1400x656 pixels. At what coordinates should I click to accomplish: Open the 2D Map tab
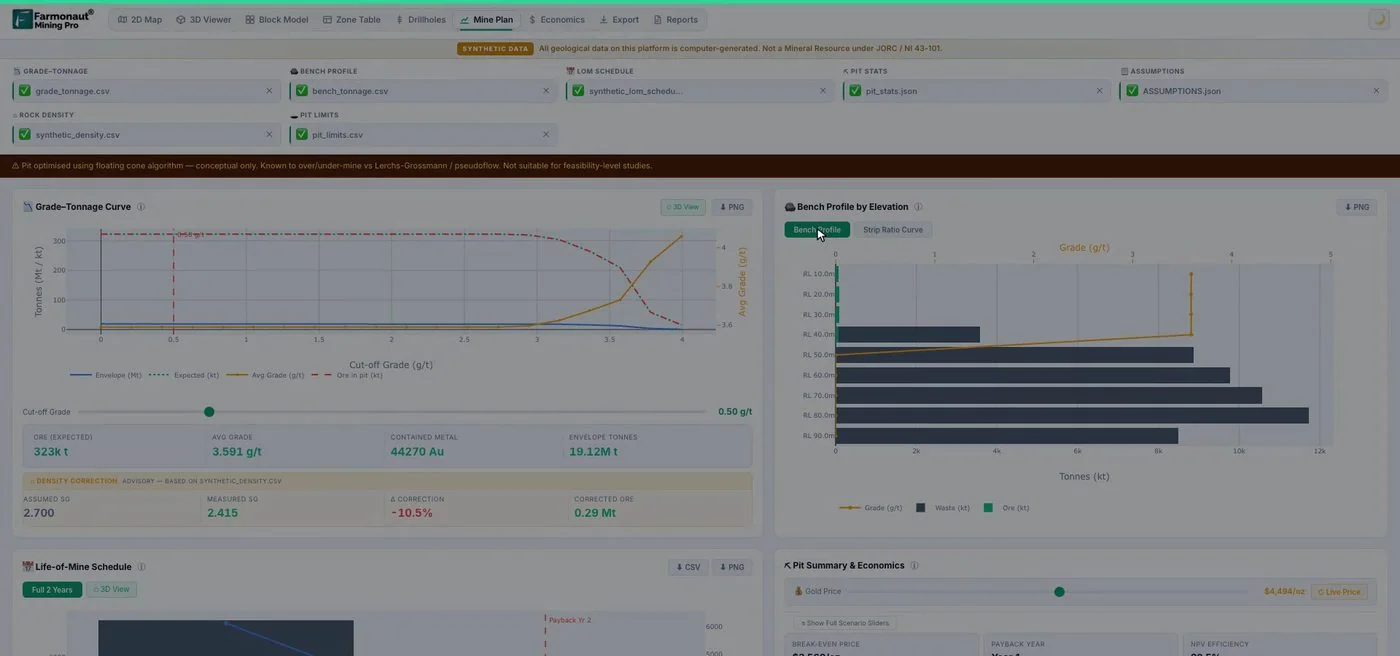[x=140, y=19]
